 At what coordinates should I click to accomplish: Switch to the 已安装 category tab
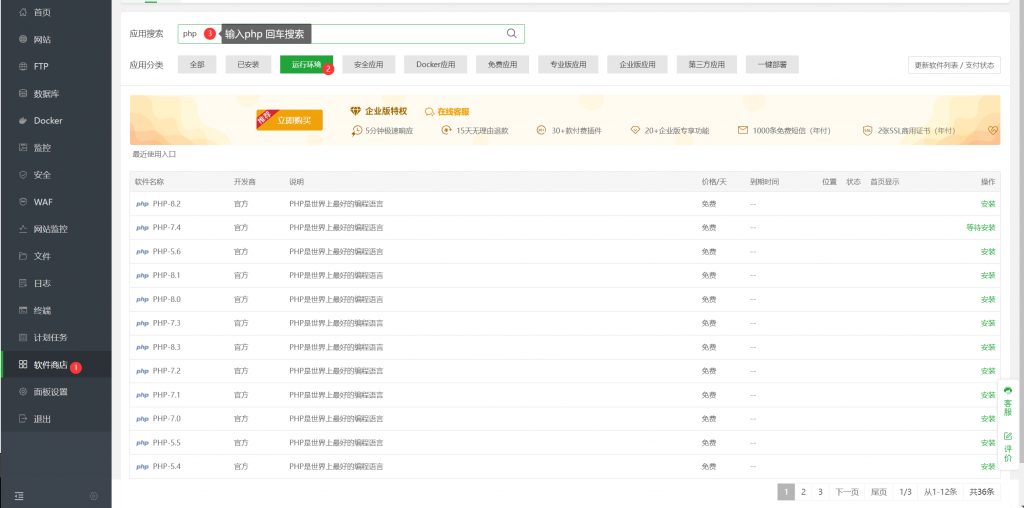pos(242,65)
